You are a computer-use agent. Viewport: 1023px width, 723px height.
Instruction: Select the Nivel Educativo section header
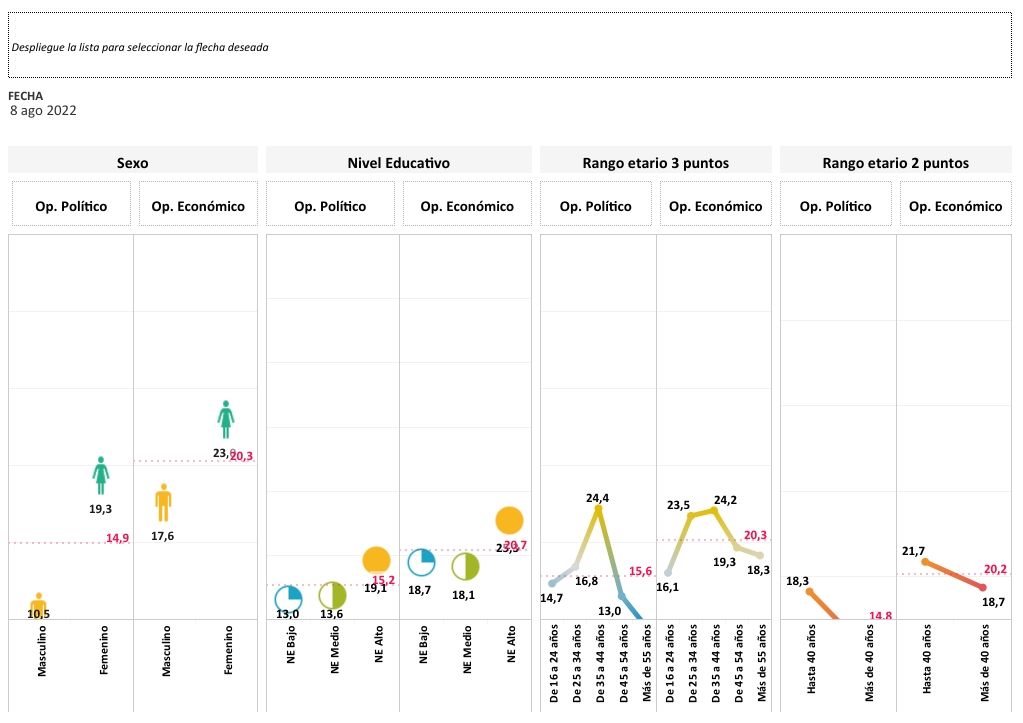[x=398, y=162]
